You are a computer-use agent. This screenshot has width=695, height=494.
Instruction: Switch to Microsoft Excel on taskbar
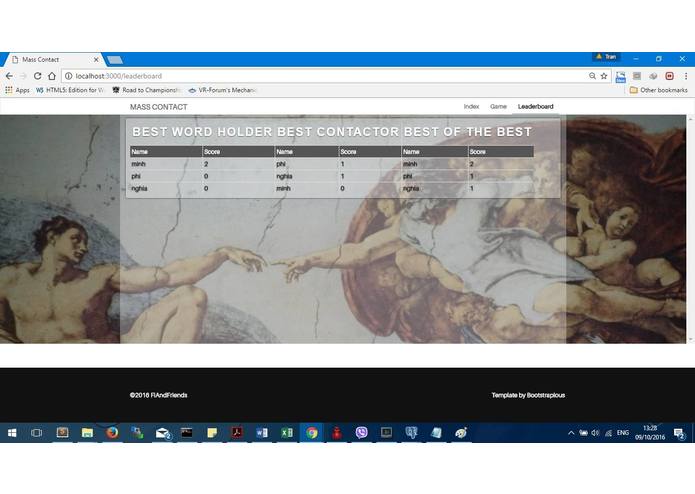287,432
